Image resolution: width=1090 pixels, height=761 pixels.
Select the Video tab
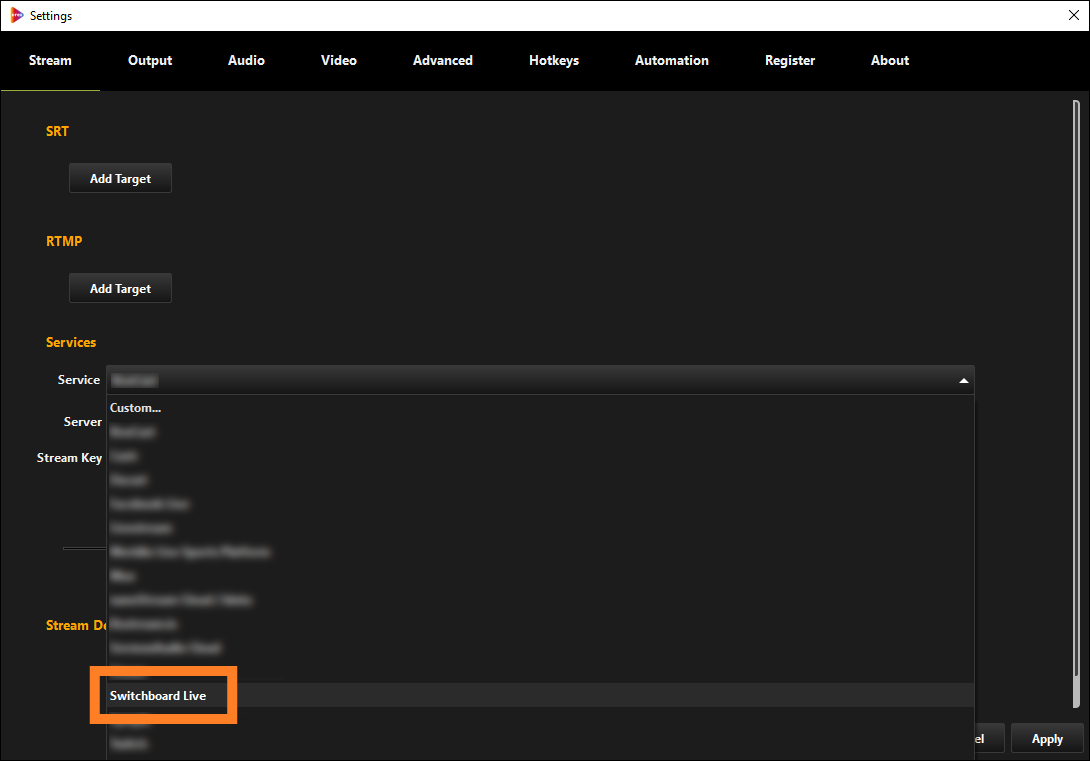339,60
